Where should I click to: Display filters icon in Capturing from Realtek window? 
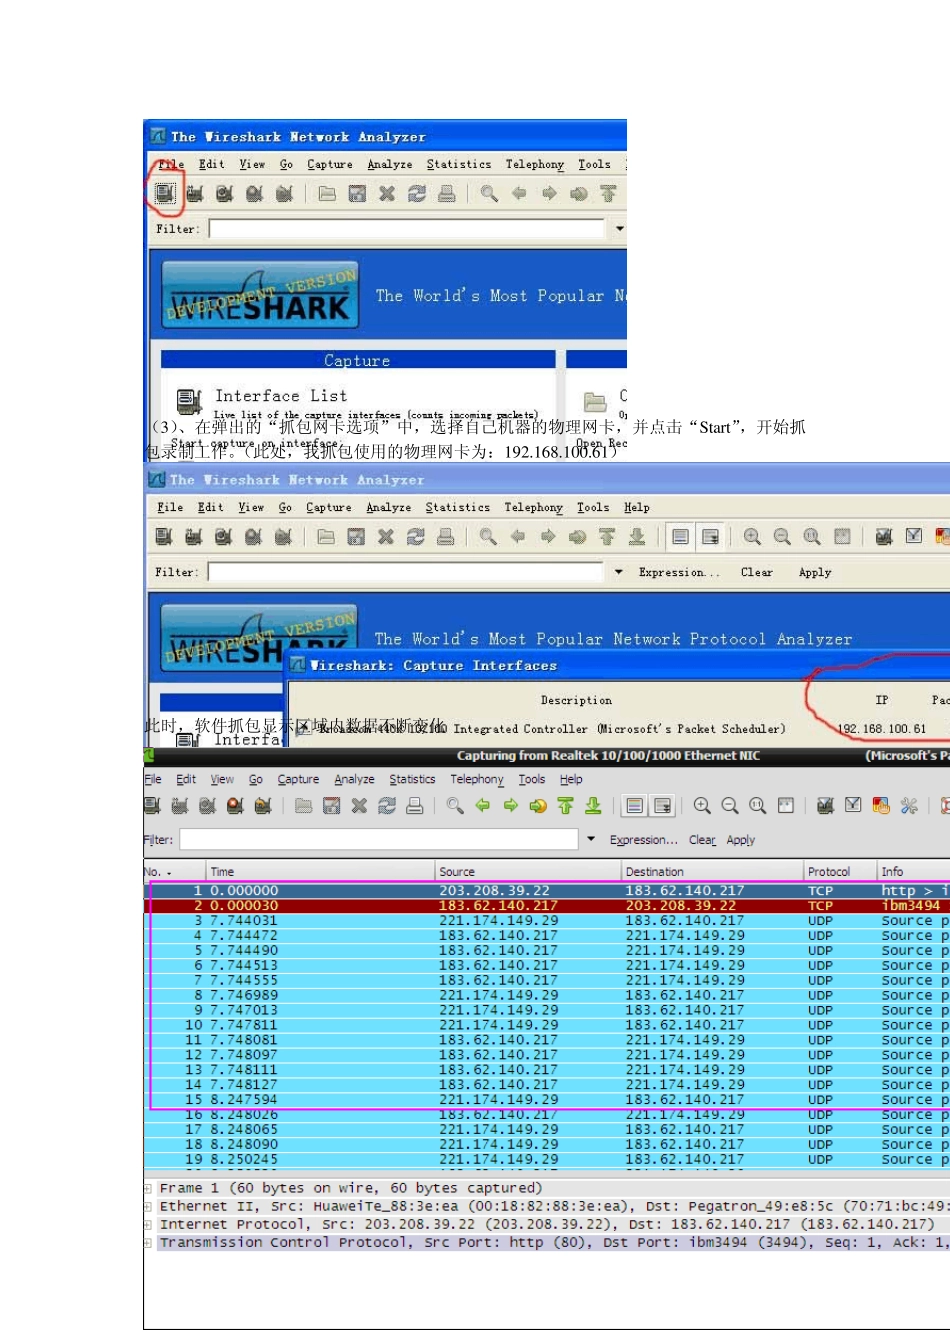pyautogui.click(x=853, y=806)
